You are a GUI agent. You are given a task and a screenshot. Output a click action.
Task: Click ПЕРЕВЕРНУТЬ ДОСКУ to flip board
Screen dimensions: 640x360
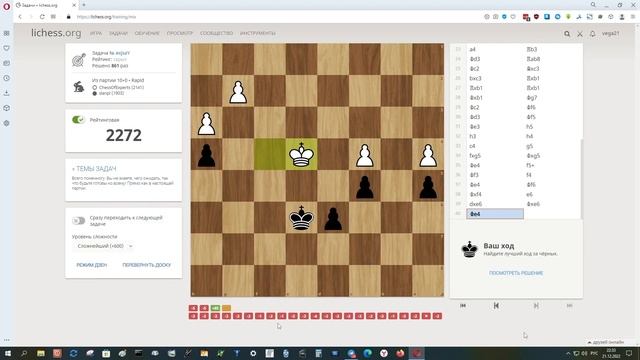point(147,265)
